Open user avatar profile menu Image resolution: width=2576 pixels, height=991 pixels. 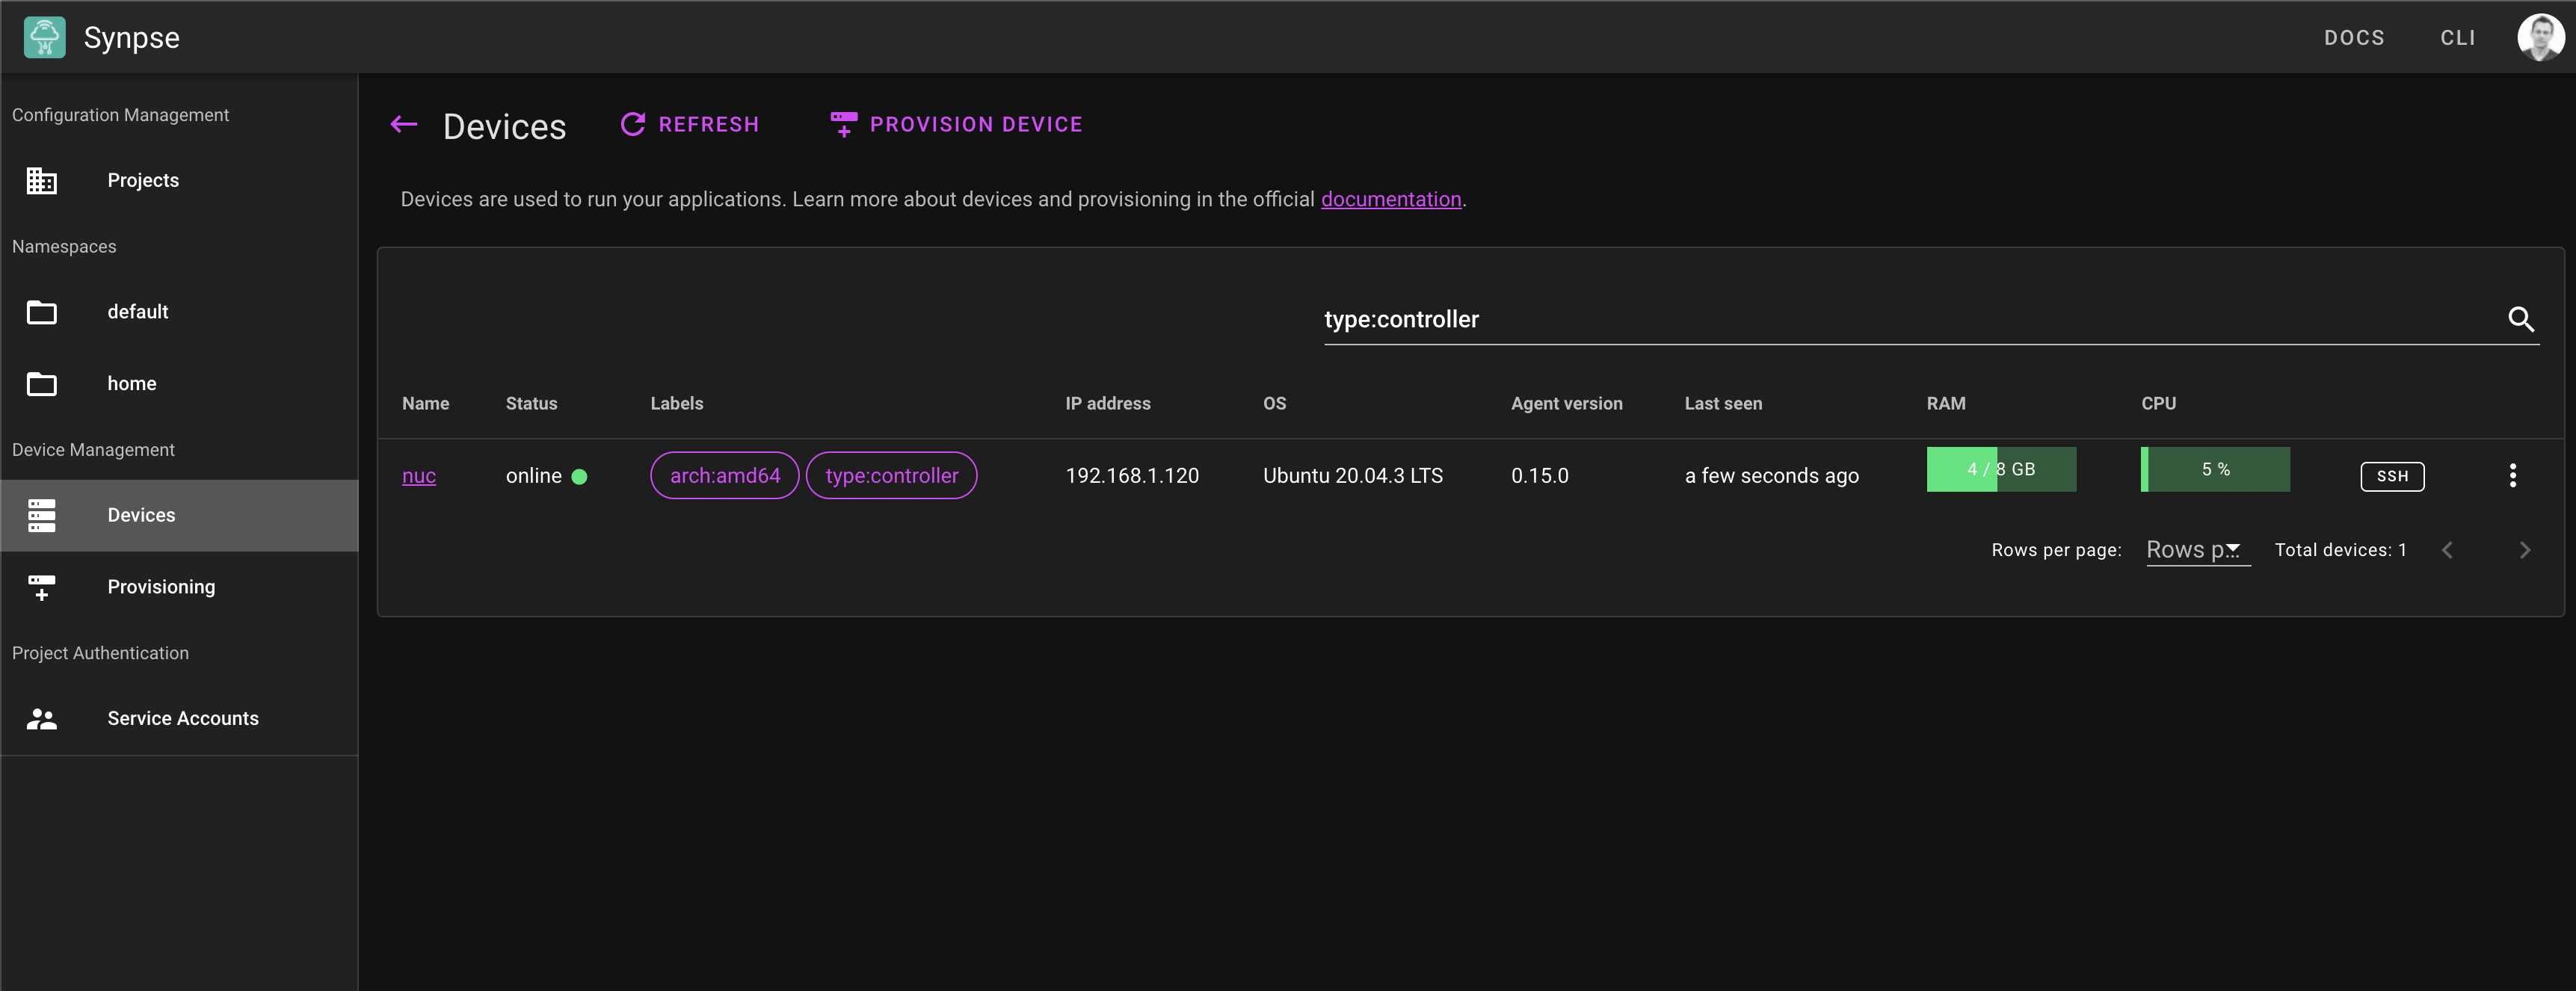[x=2539, y=37]
